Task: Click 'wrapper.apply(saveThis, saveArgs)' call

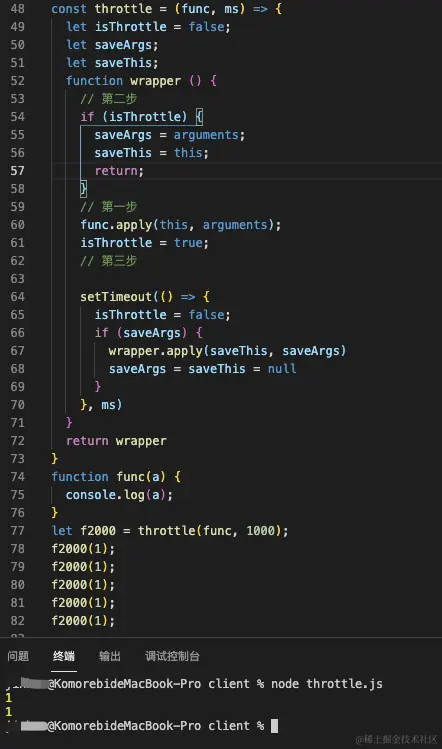Action: point(227,351)
